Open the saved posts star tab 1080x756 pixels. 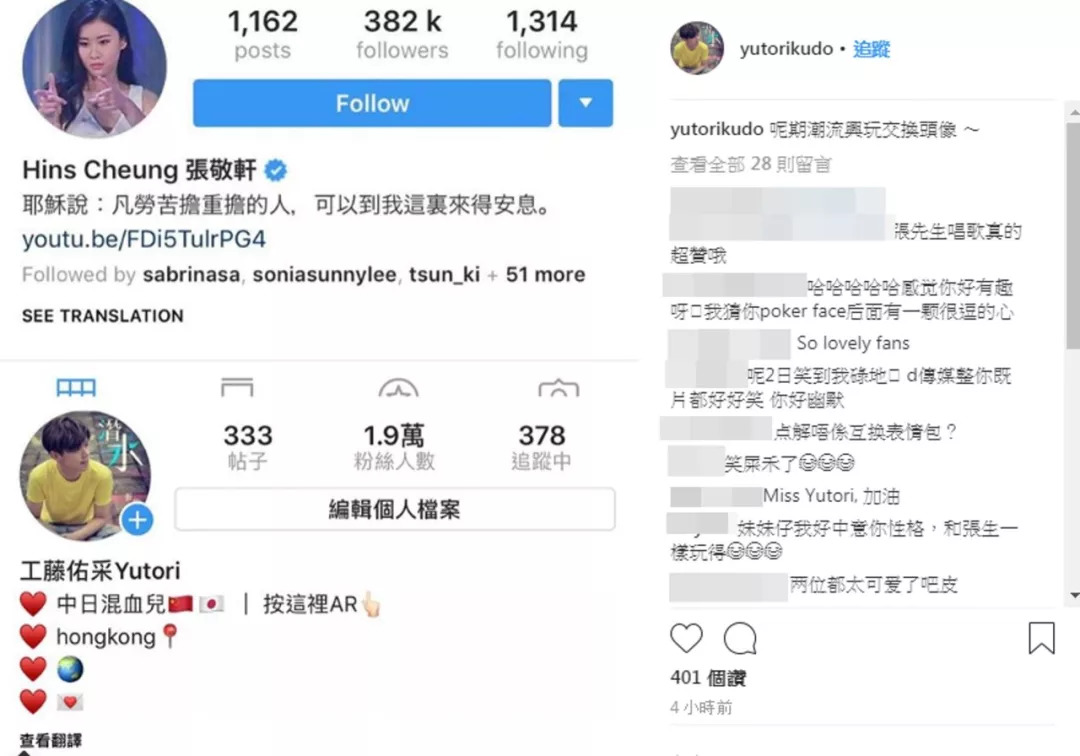(398, 388)
